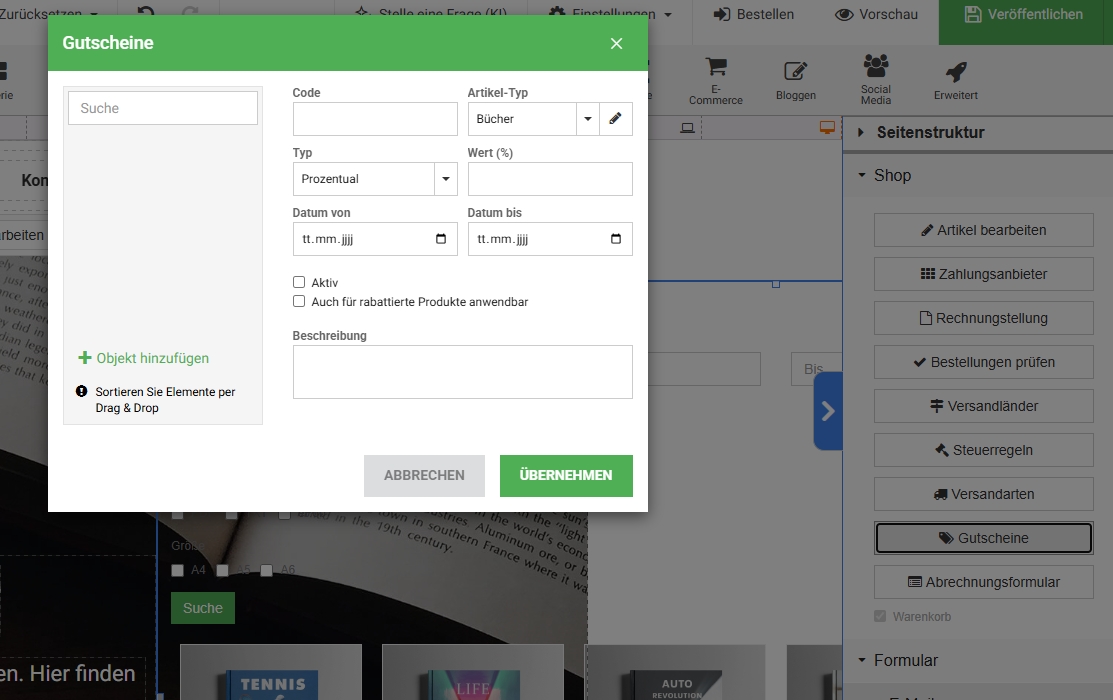1113x700 pixels.
Task: Click into the Code input field
Action: (x=375, y=119)
